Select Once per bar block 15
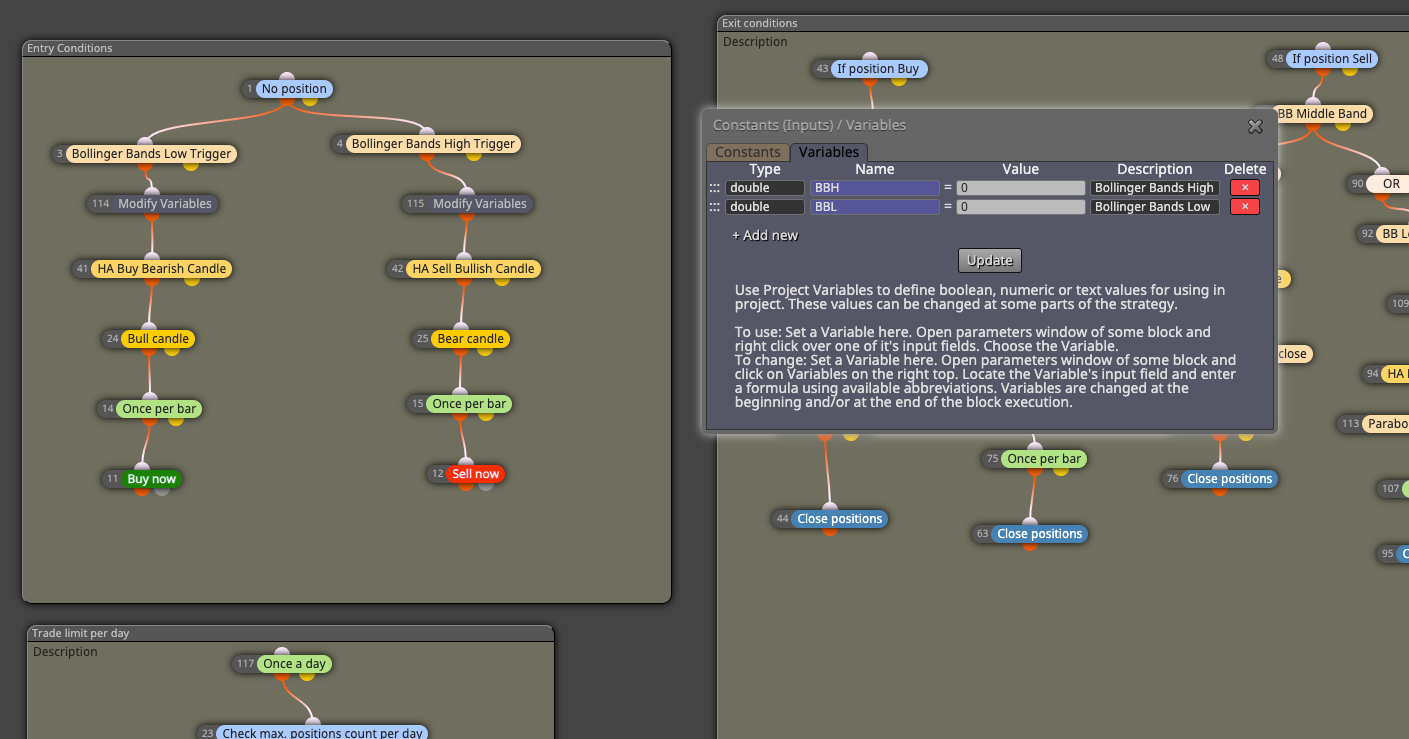 (469, 404)
